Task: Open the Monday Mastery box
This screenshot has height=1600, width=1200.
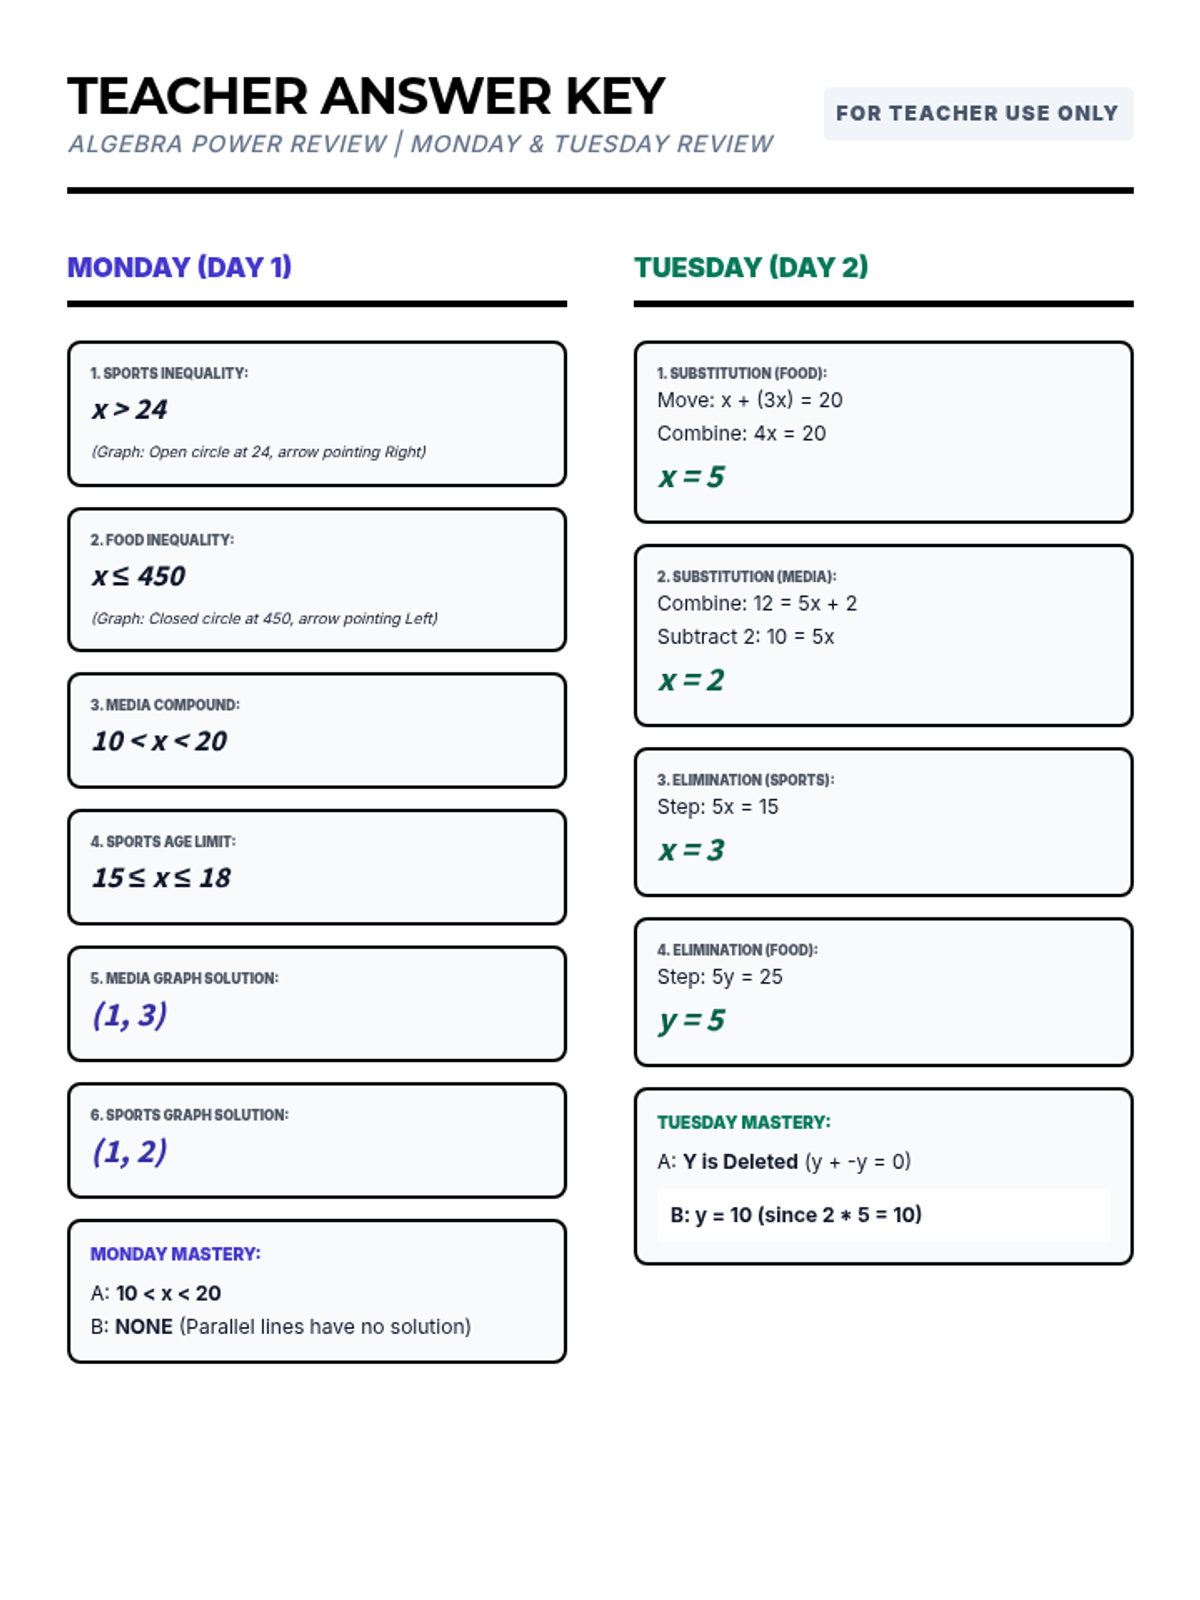Action: click(317, 1291)
